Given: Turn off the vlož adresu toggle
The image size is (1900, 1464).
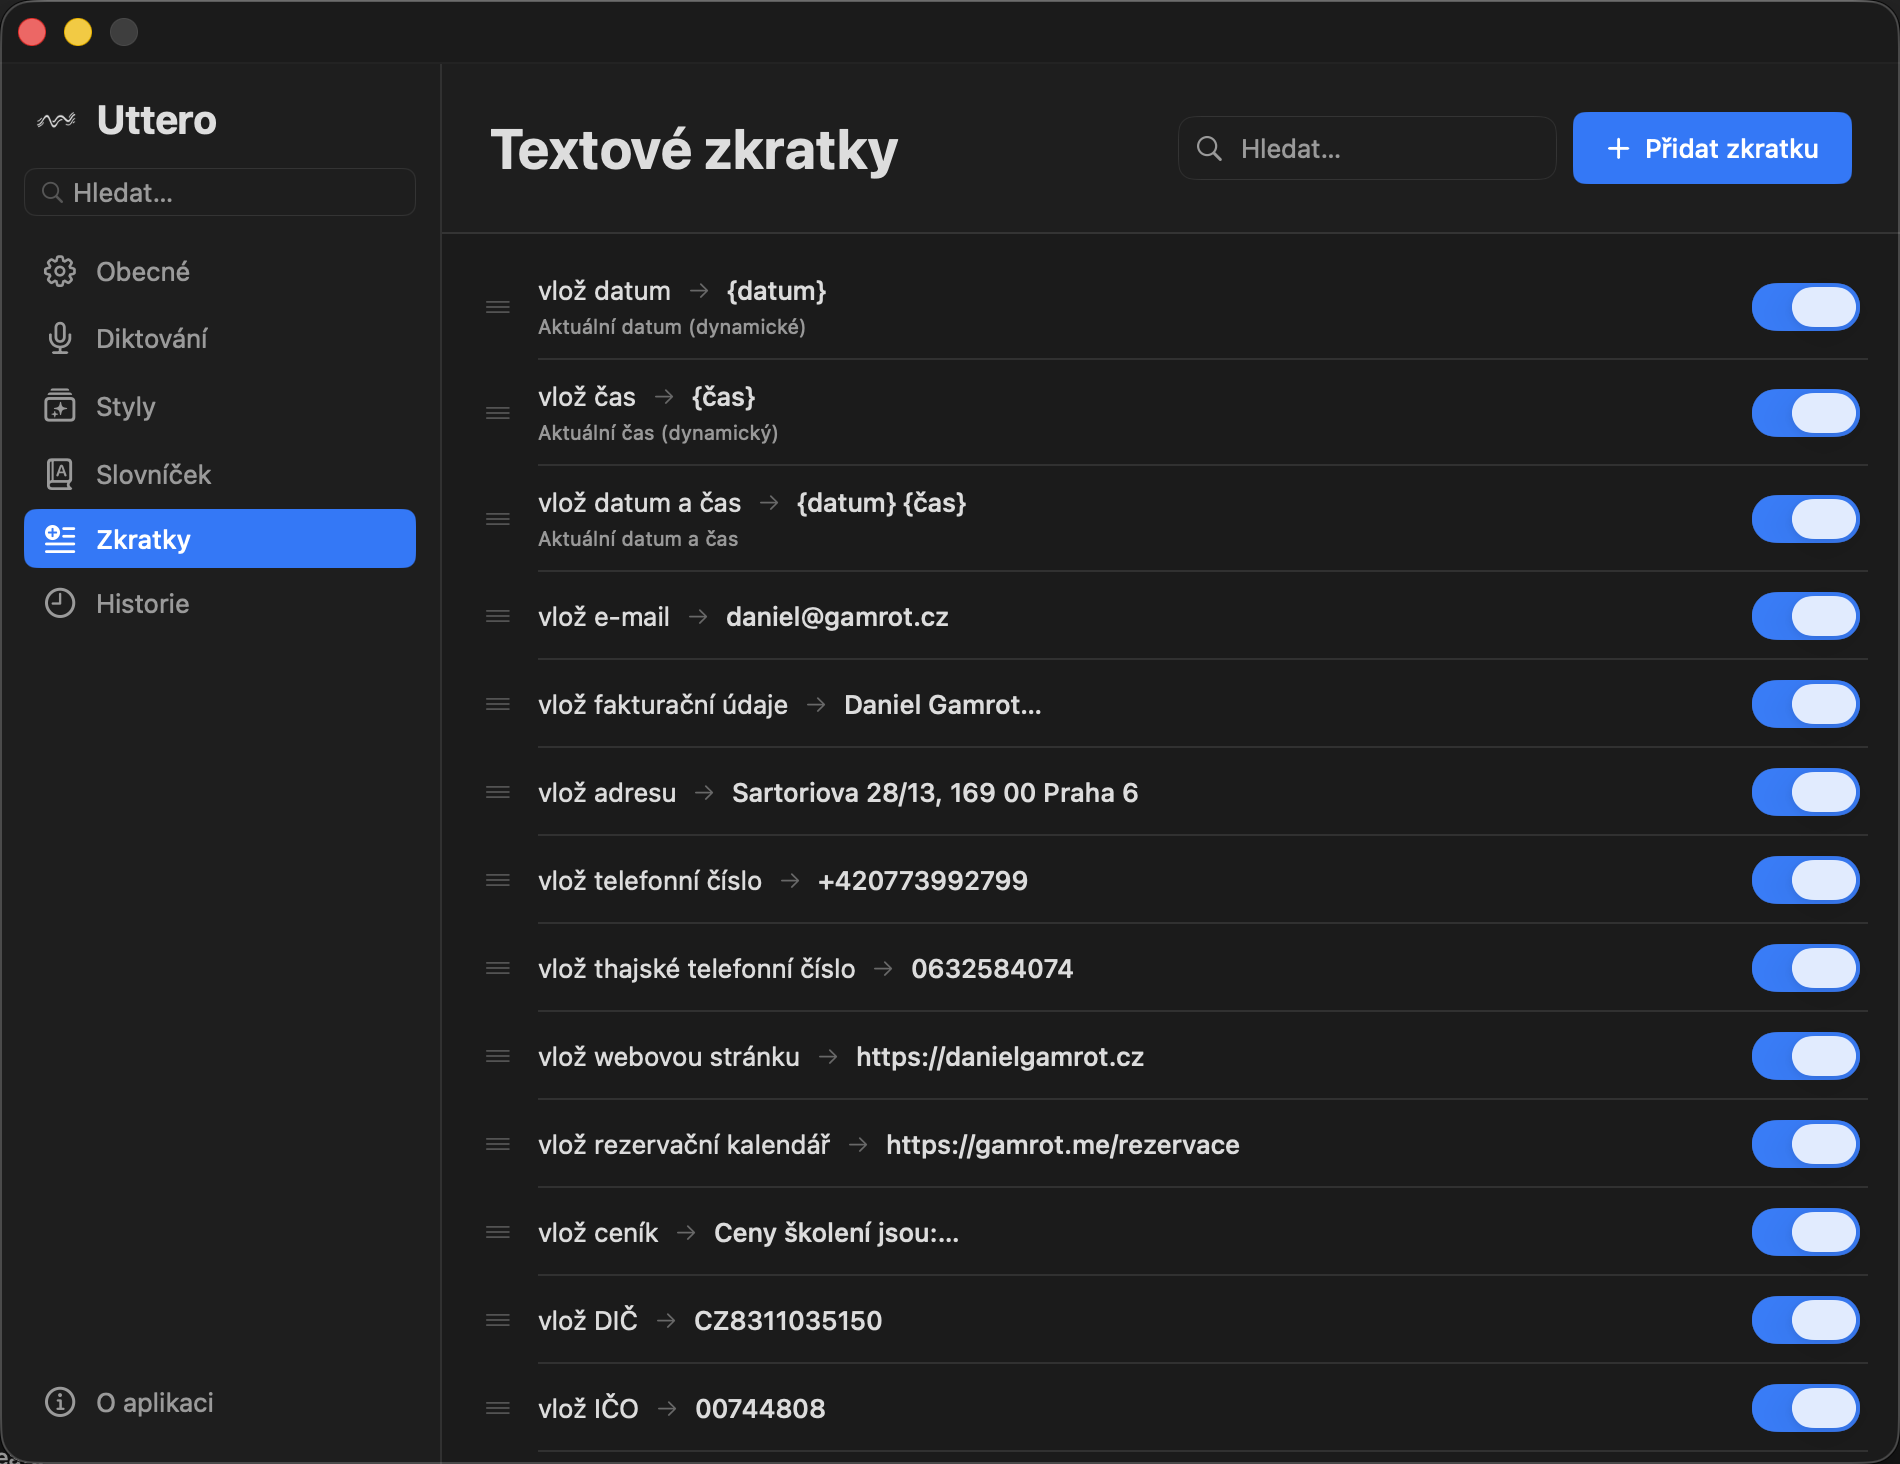Looking at the screenshot, I should click(1804, 792).
